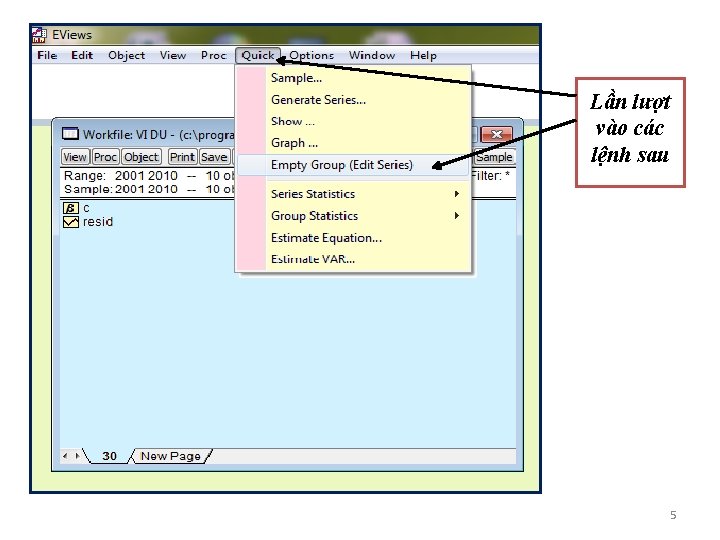The width and height of the screenshot is (720, 540).
Task: Click the Range: 2001 2010 text
Action: click(121, 176)
